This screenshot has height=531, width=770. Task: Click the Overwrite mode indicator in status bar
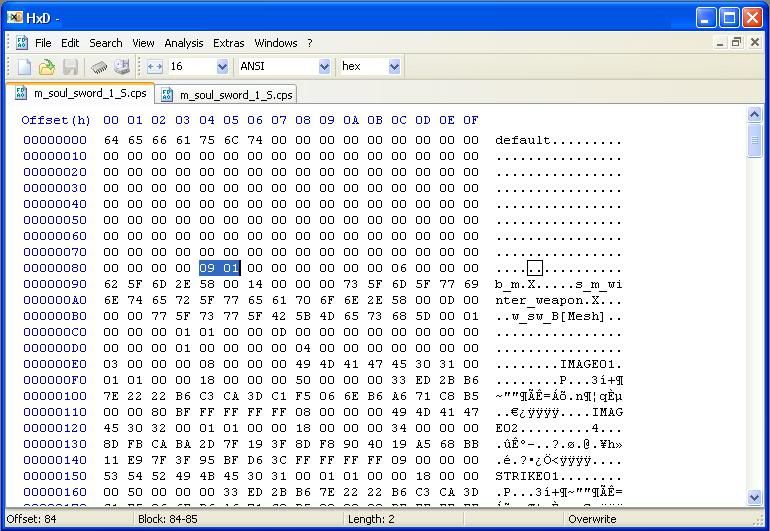592,520
